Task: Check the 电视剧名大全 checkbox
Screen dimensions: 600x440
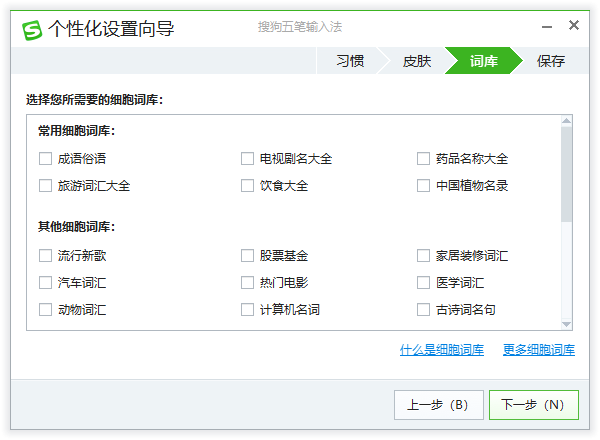Action: [x=247, y=158]
